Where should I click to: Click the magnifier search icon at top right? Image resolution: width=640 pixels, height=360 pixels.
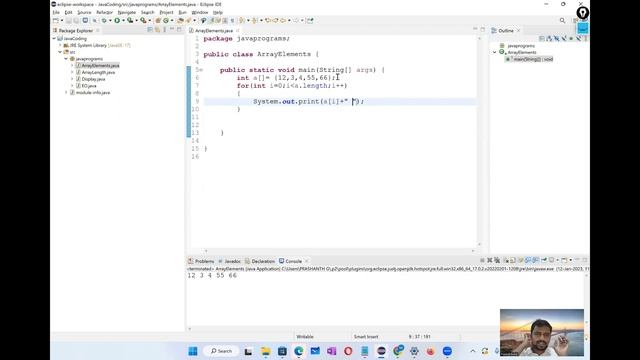click(x=562, y=20)
